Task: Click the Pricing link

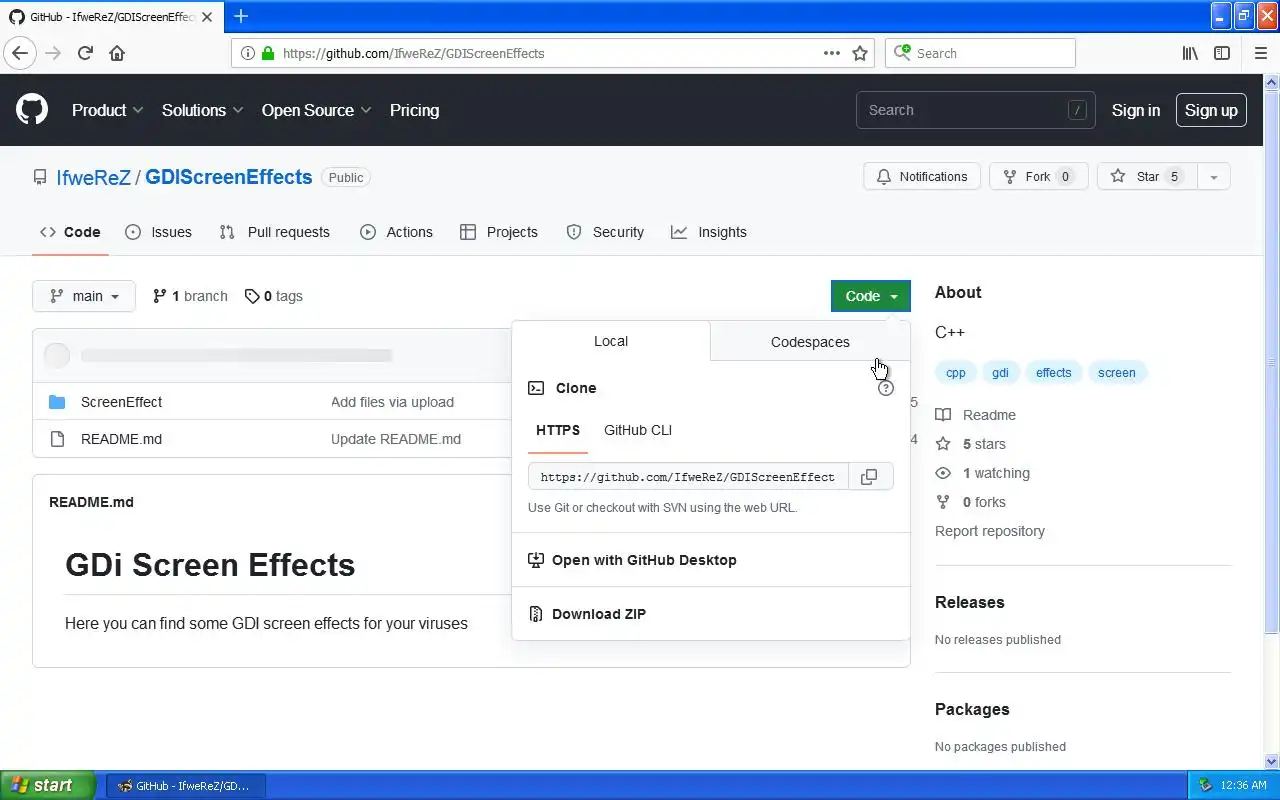Action: (x=414, y=110)
